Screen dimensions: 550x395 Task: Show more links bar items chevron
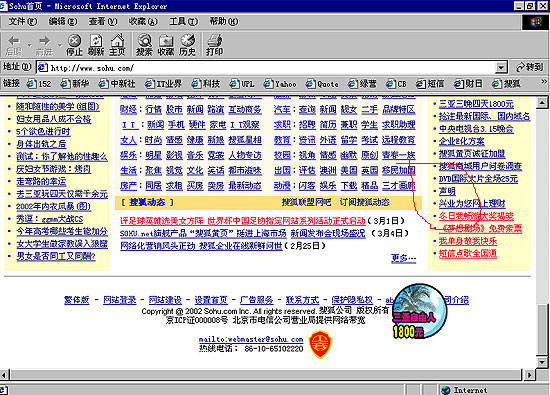coord(544,82)
